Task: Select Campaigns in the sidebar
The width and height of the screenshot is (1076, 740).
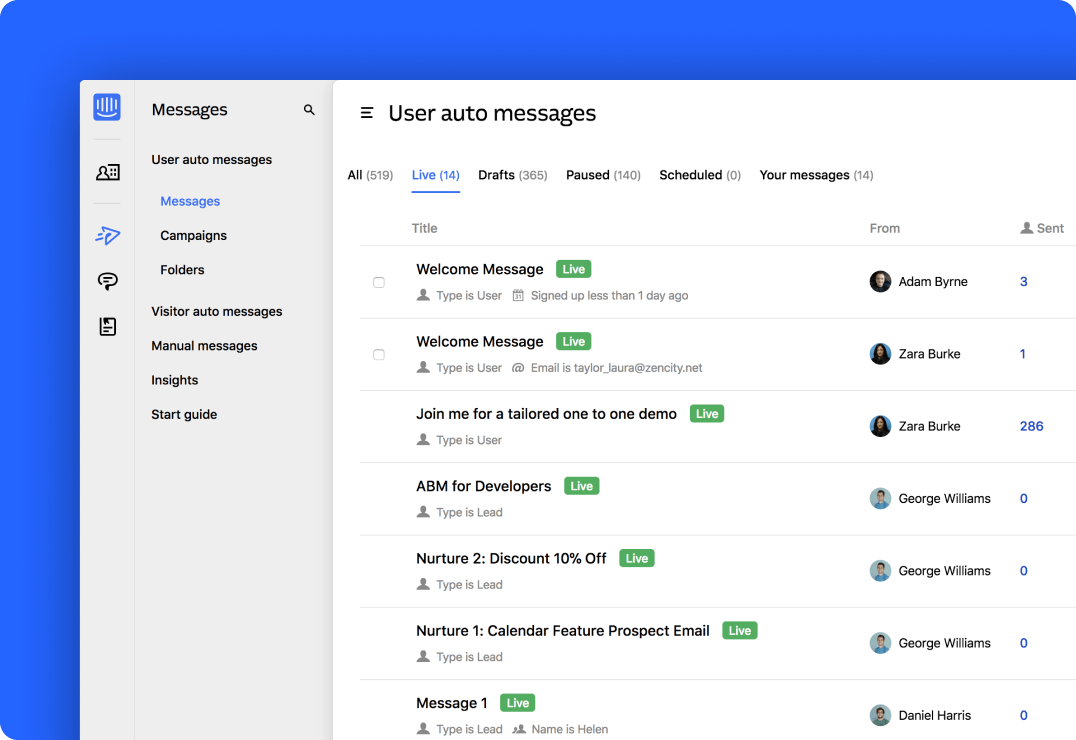Action: (193, 235)
